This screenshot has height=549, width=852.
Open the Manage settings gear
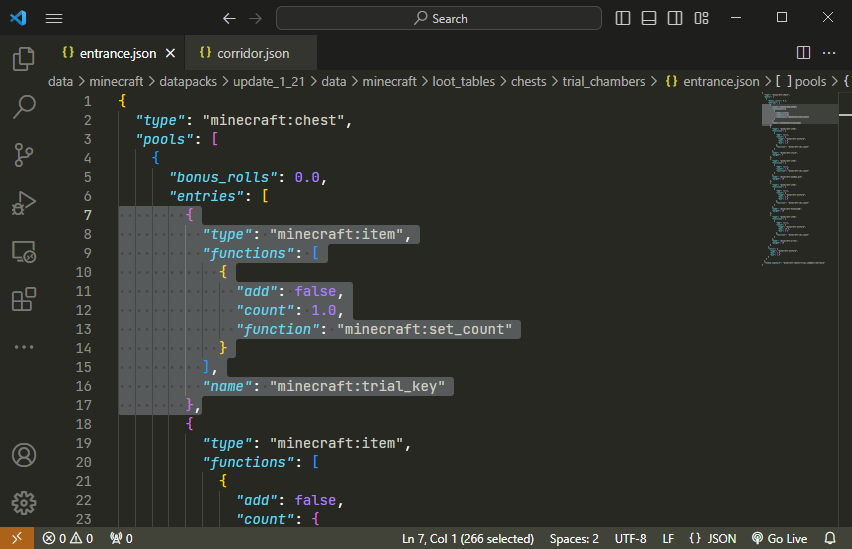(x=24, y=502)
